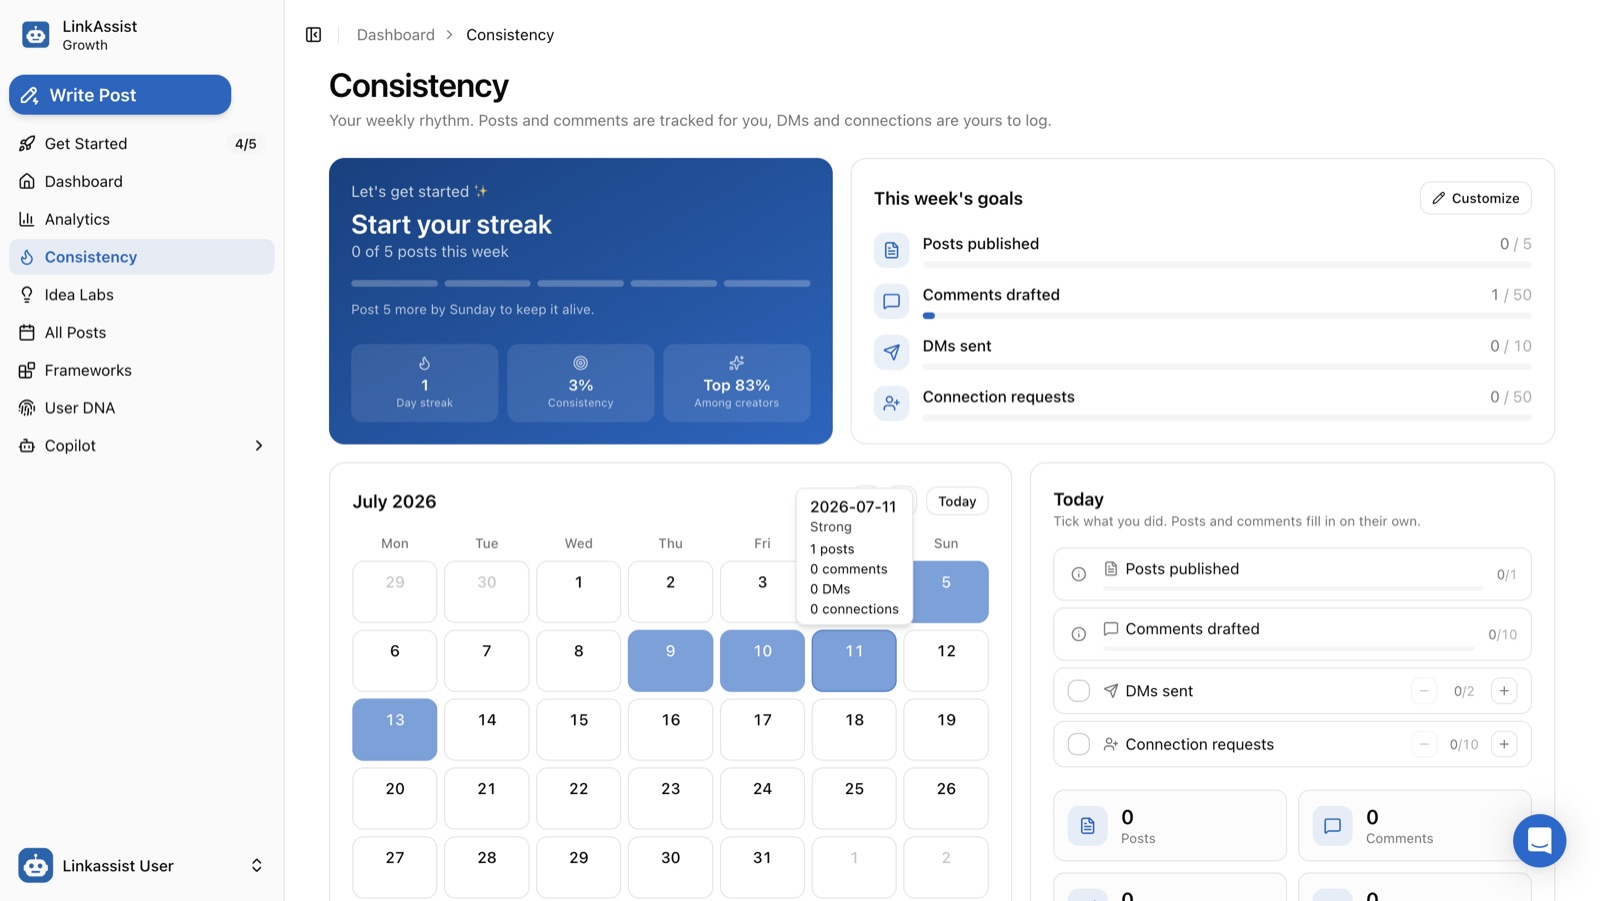Click Dashboard breadcrumb link
This screenshot has width=1600, height=901.
396,35
